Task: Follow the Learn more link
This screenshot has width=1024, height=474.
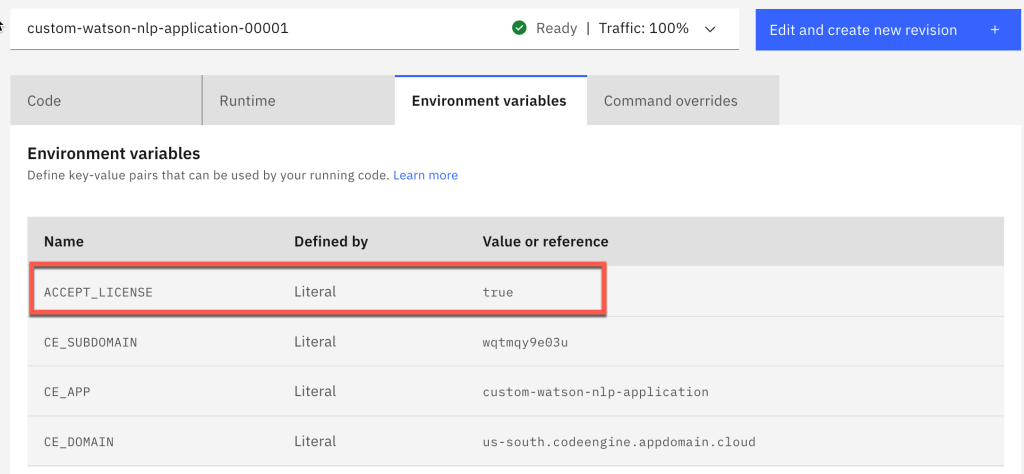Action: point(425,175)
